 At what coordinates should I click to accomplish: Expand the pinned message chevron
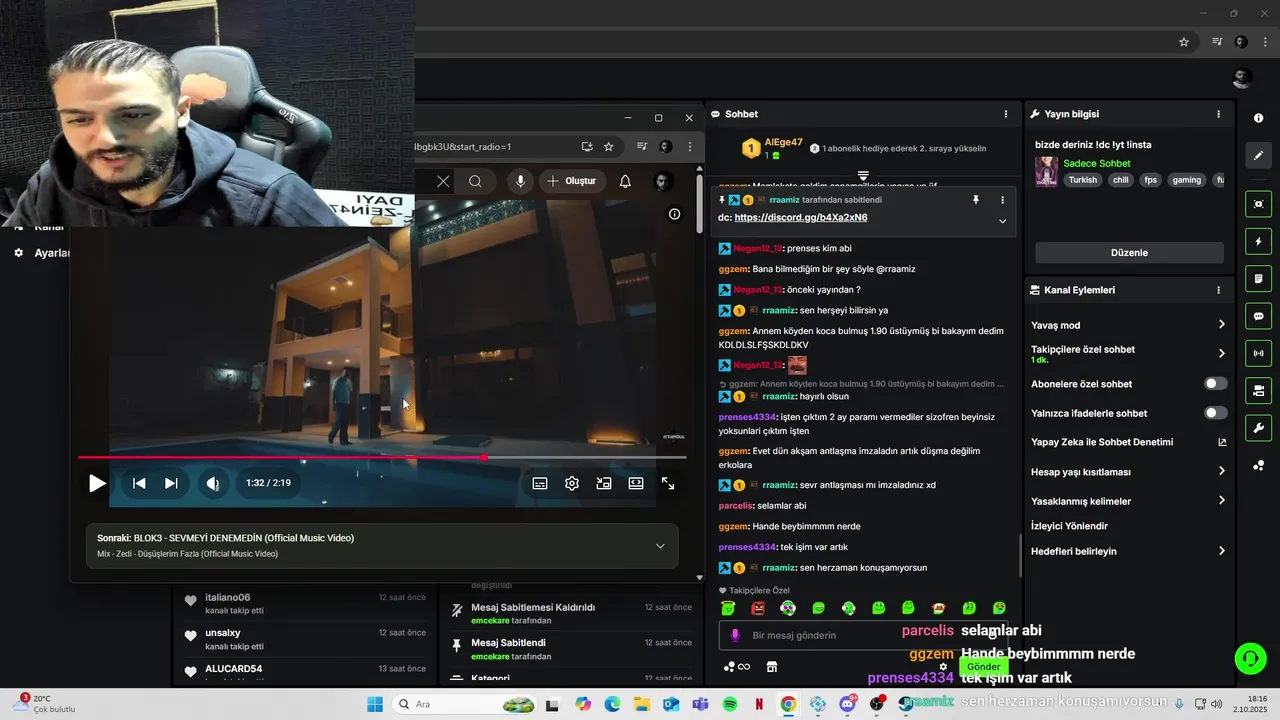click(1002, 221)
